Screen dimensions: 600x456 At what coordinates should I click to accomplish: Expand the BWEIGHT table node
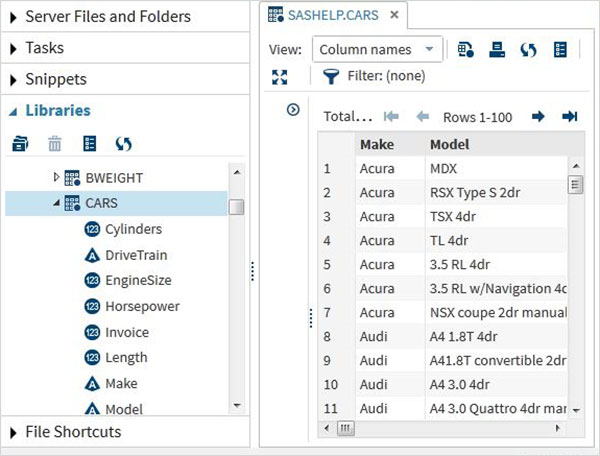[x=56, y=178]
